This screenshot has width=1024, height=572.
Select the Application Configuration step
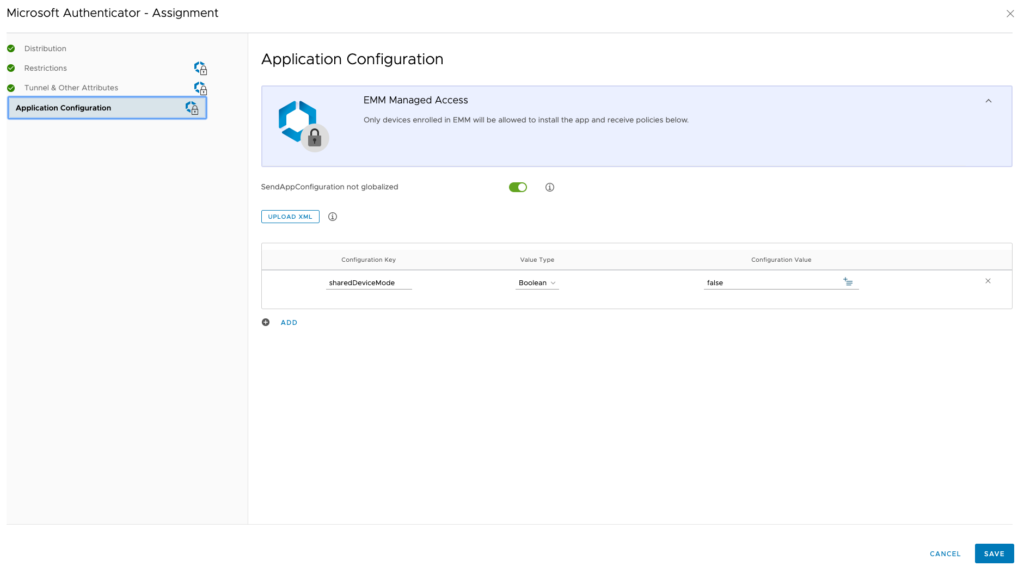pyautogui.click(x=107, y=108)
